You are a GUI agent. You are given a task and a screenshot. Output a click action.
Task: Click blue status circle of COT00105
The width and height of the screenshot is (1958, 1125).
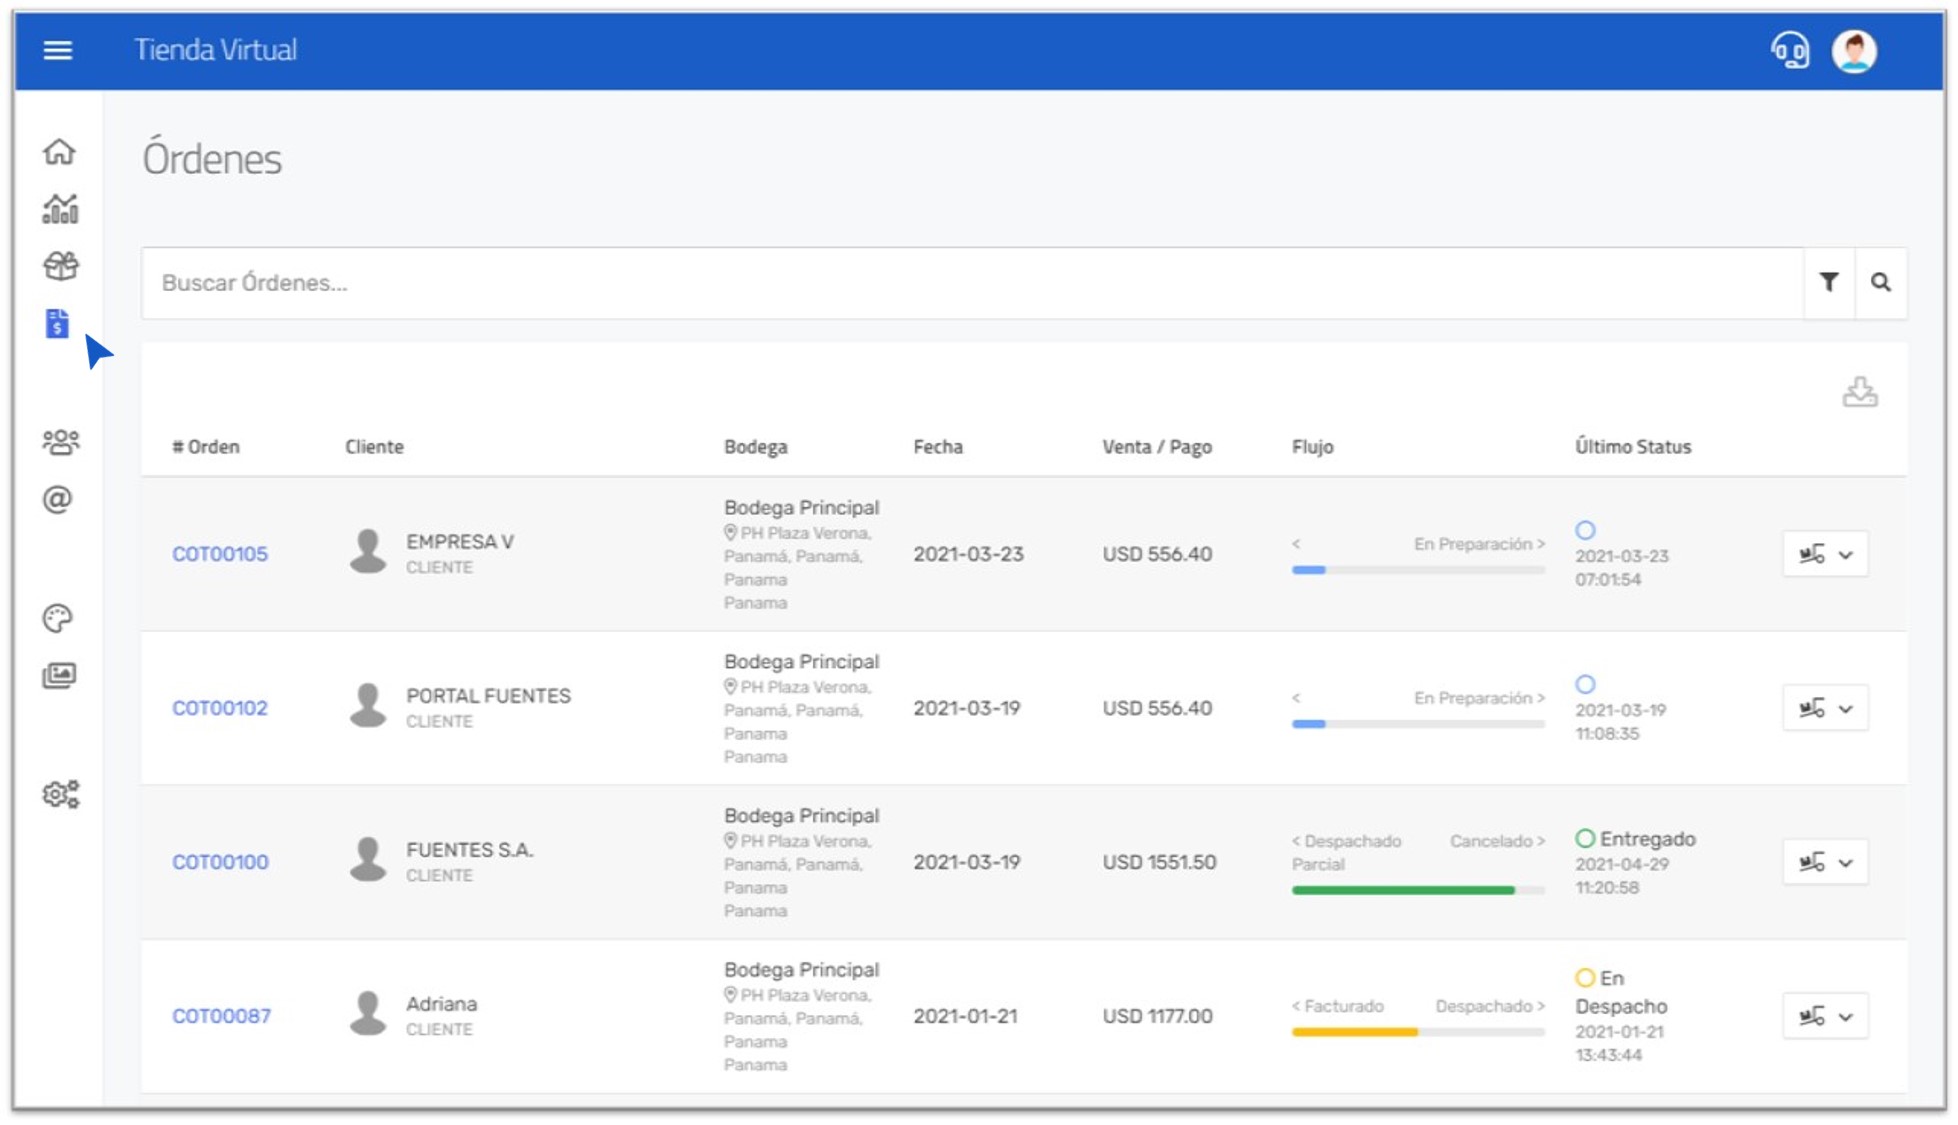[1585, 530]
